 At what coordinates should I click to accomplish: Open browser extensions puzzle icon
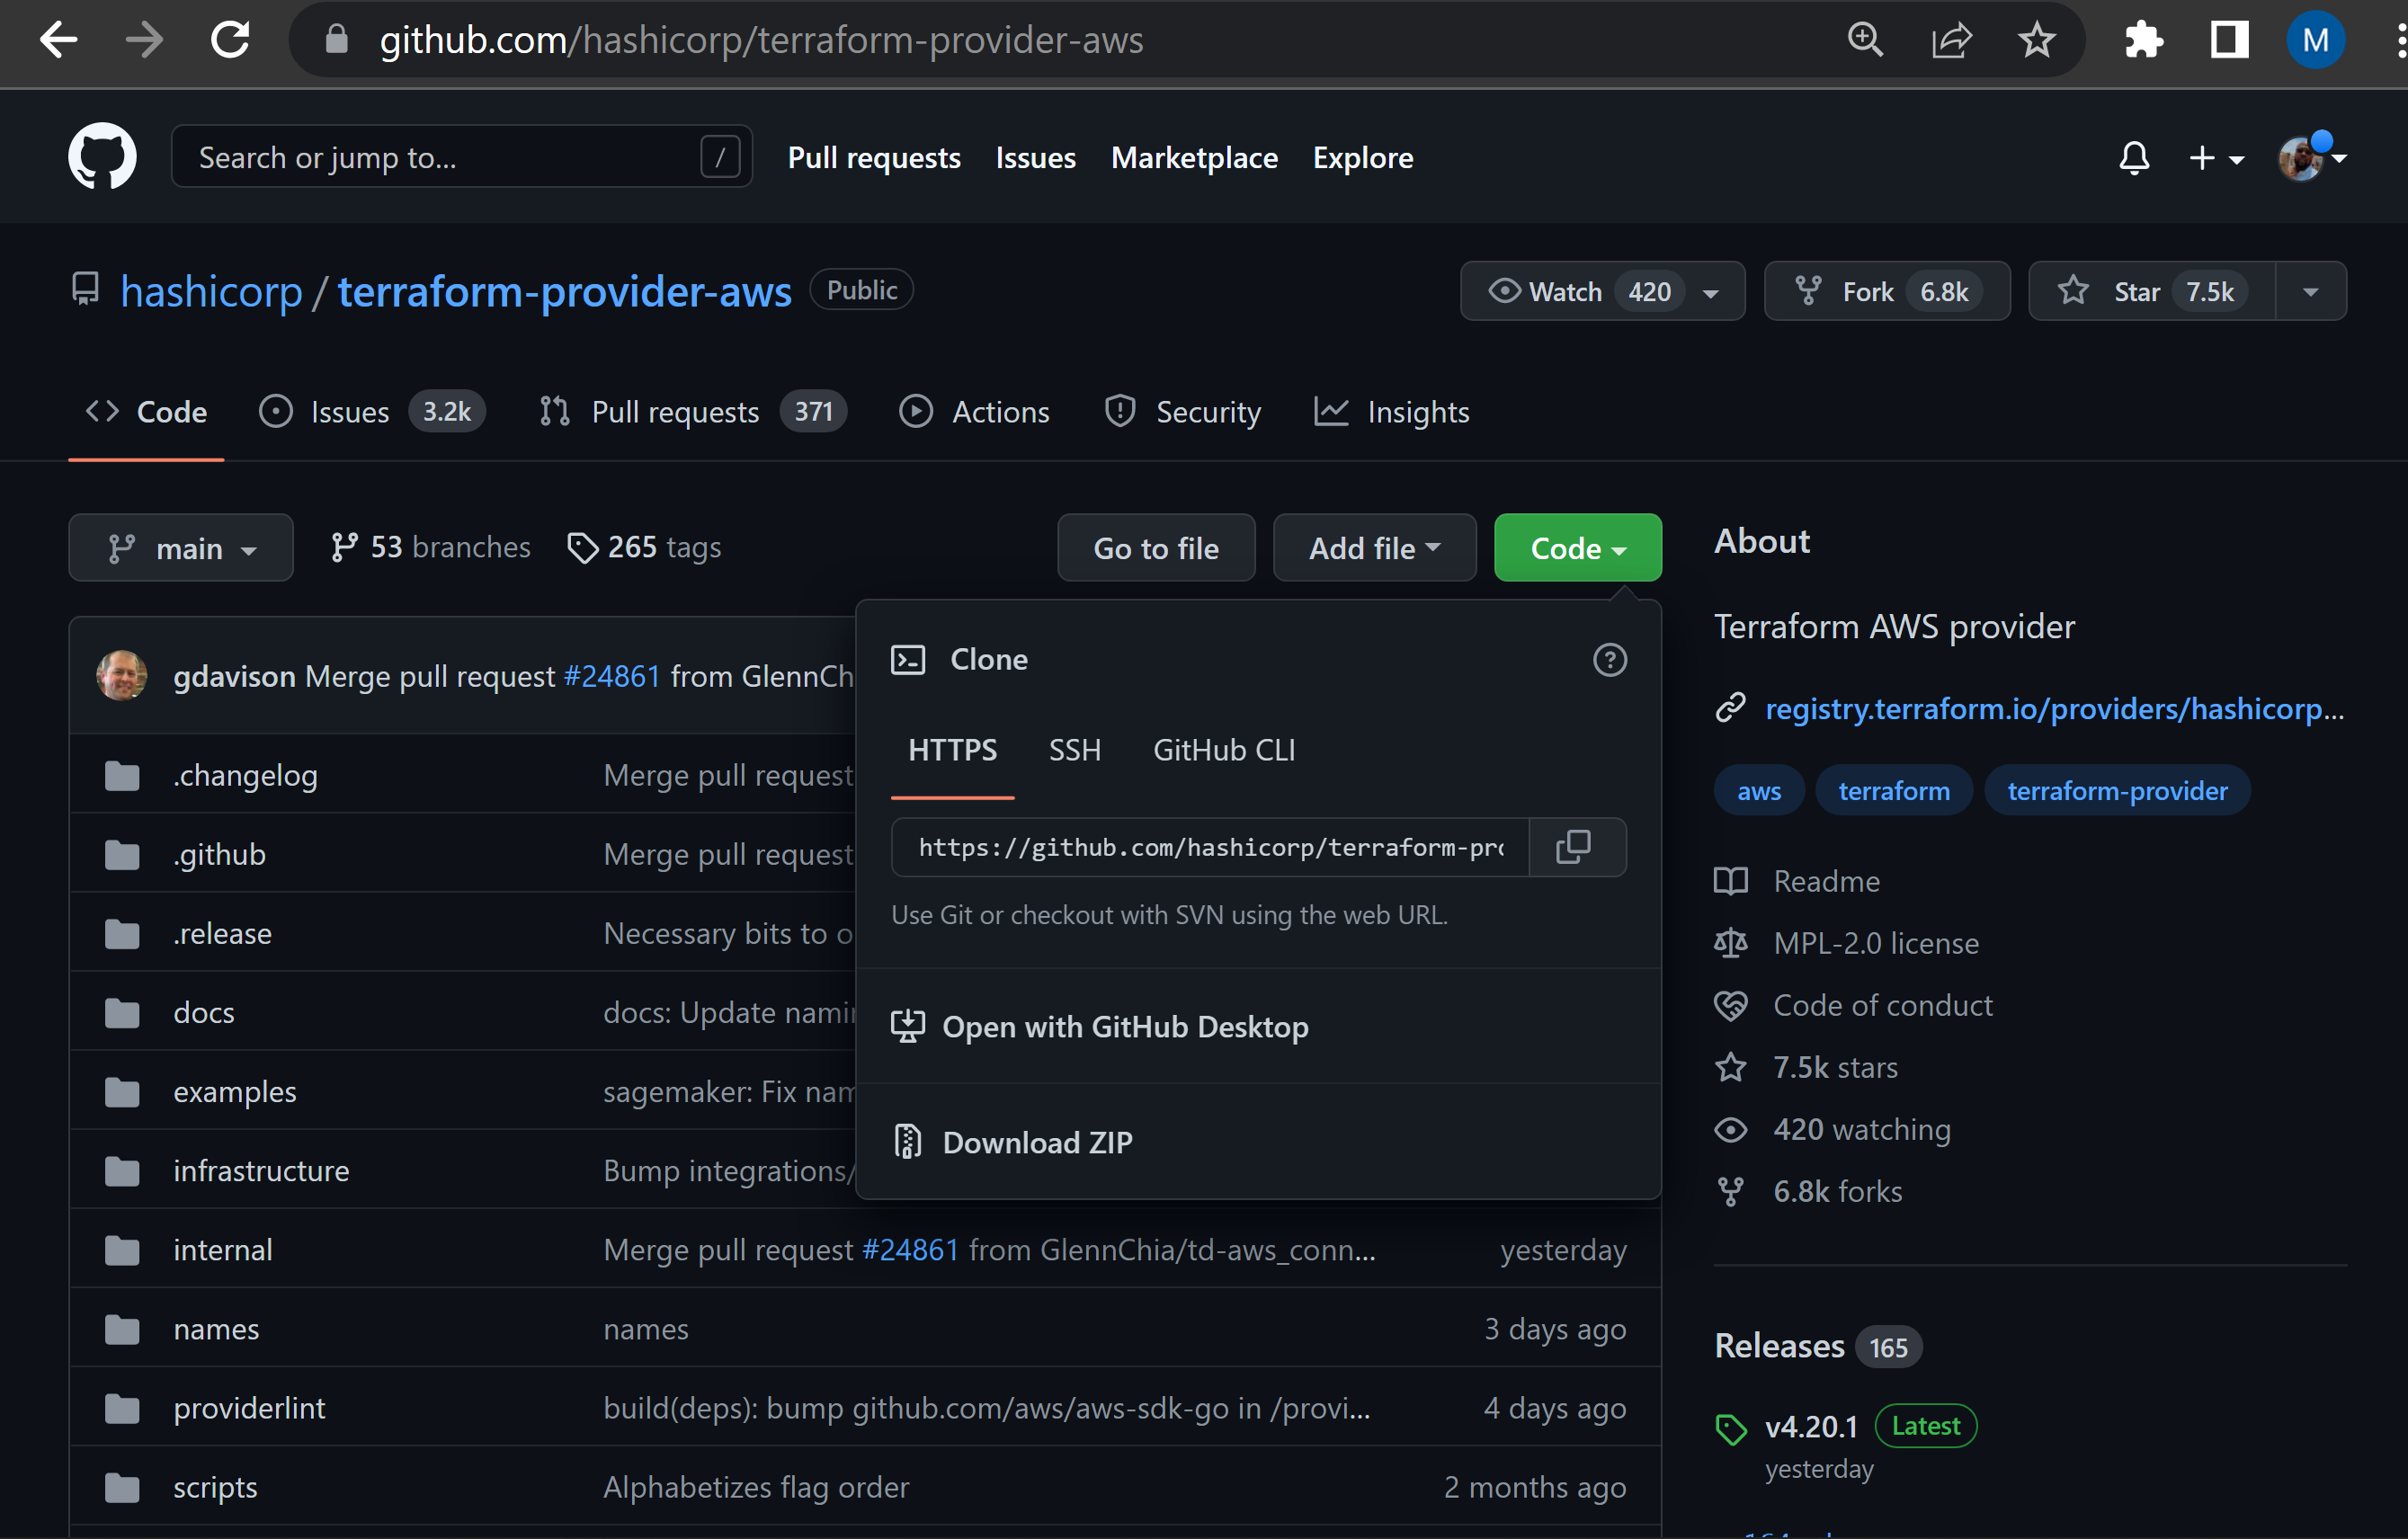point(2143,40)
